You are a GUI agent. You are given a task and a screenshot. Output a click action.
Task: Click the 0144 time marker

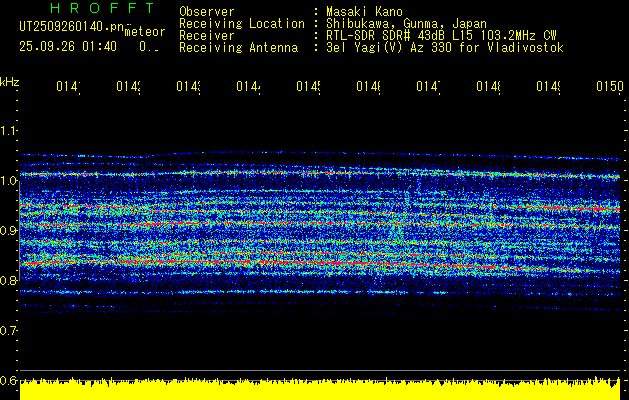[x=248, y=87]
